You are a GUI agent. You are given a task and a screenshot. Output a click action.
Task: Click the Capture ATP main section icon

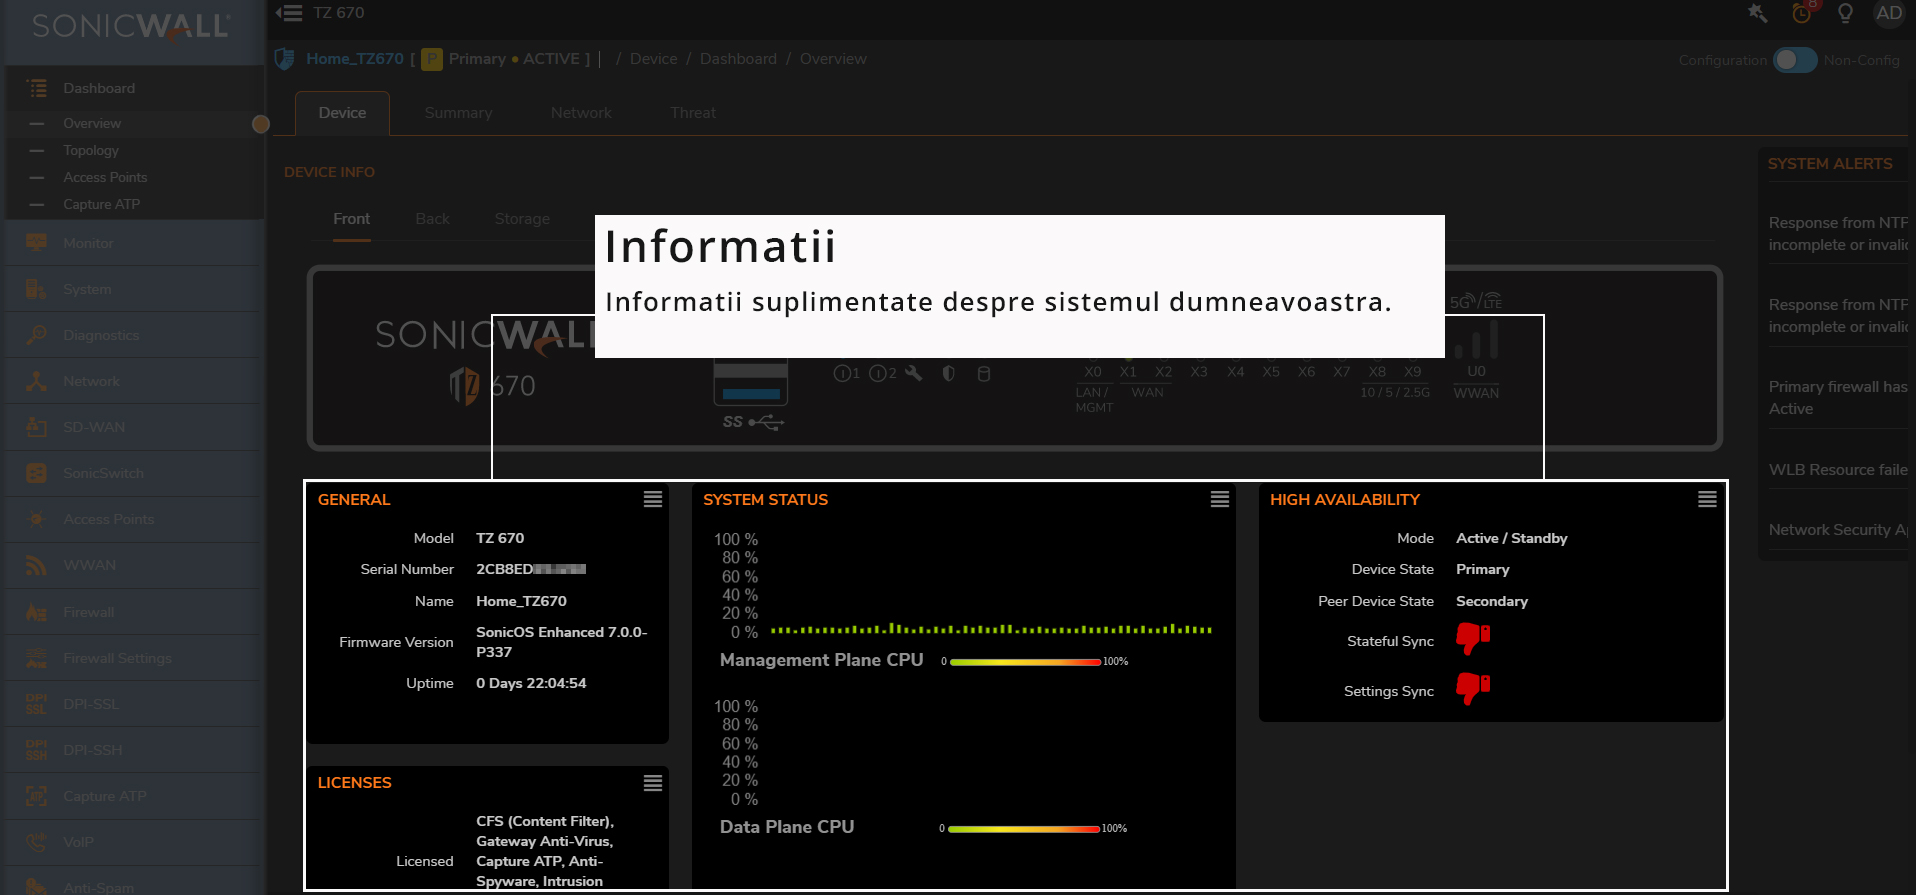coord(37,796)
